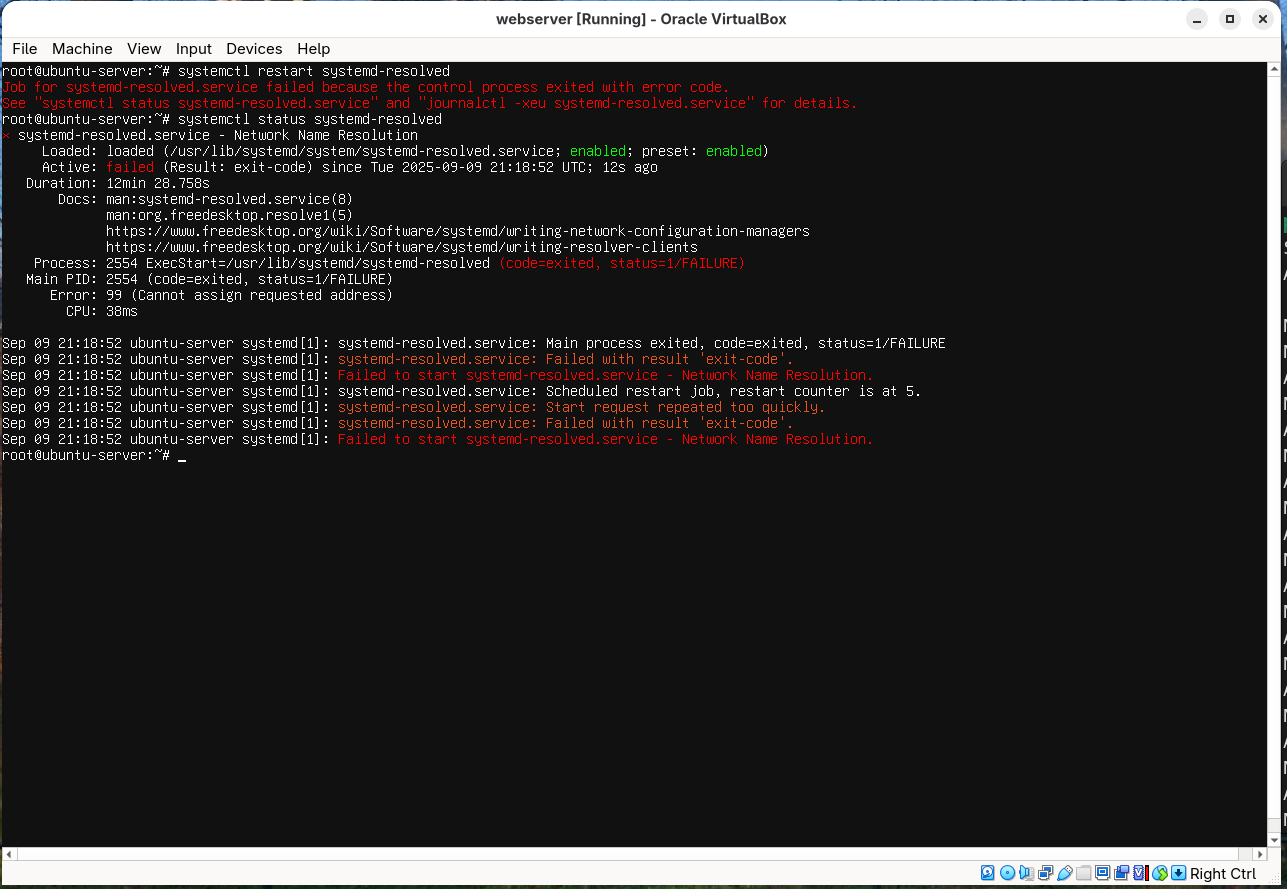
Task: Click the horizontal scrollbar's left arrow
Action: (9, 855)
